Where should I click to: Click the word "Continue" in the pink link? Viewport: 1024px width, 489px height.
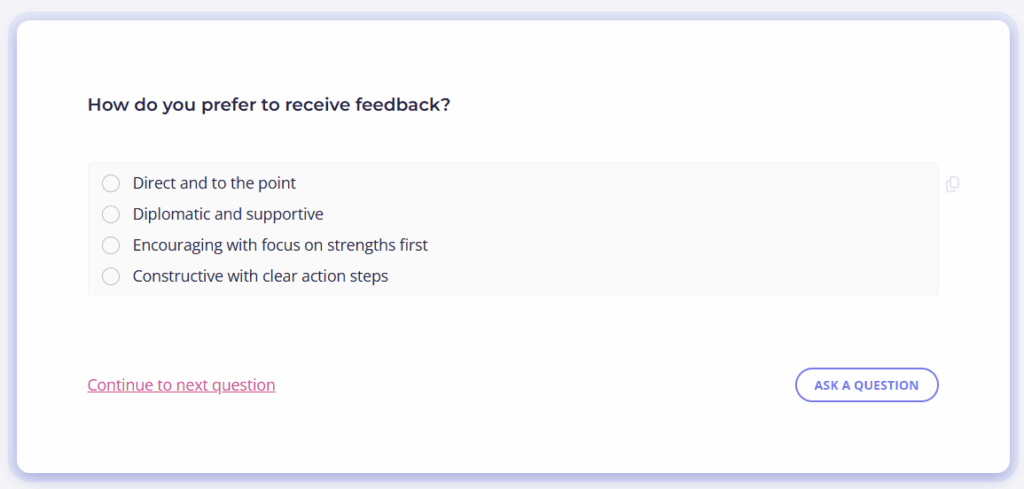click(120, 385)
